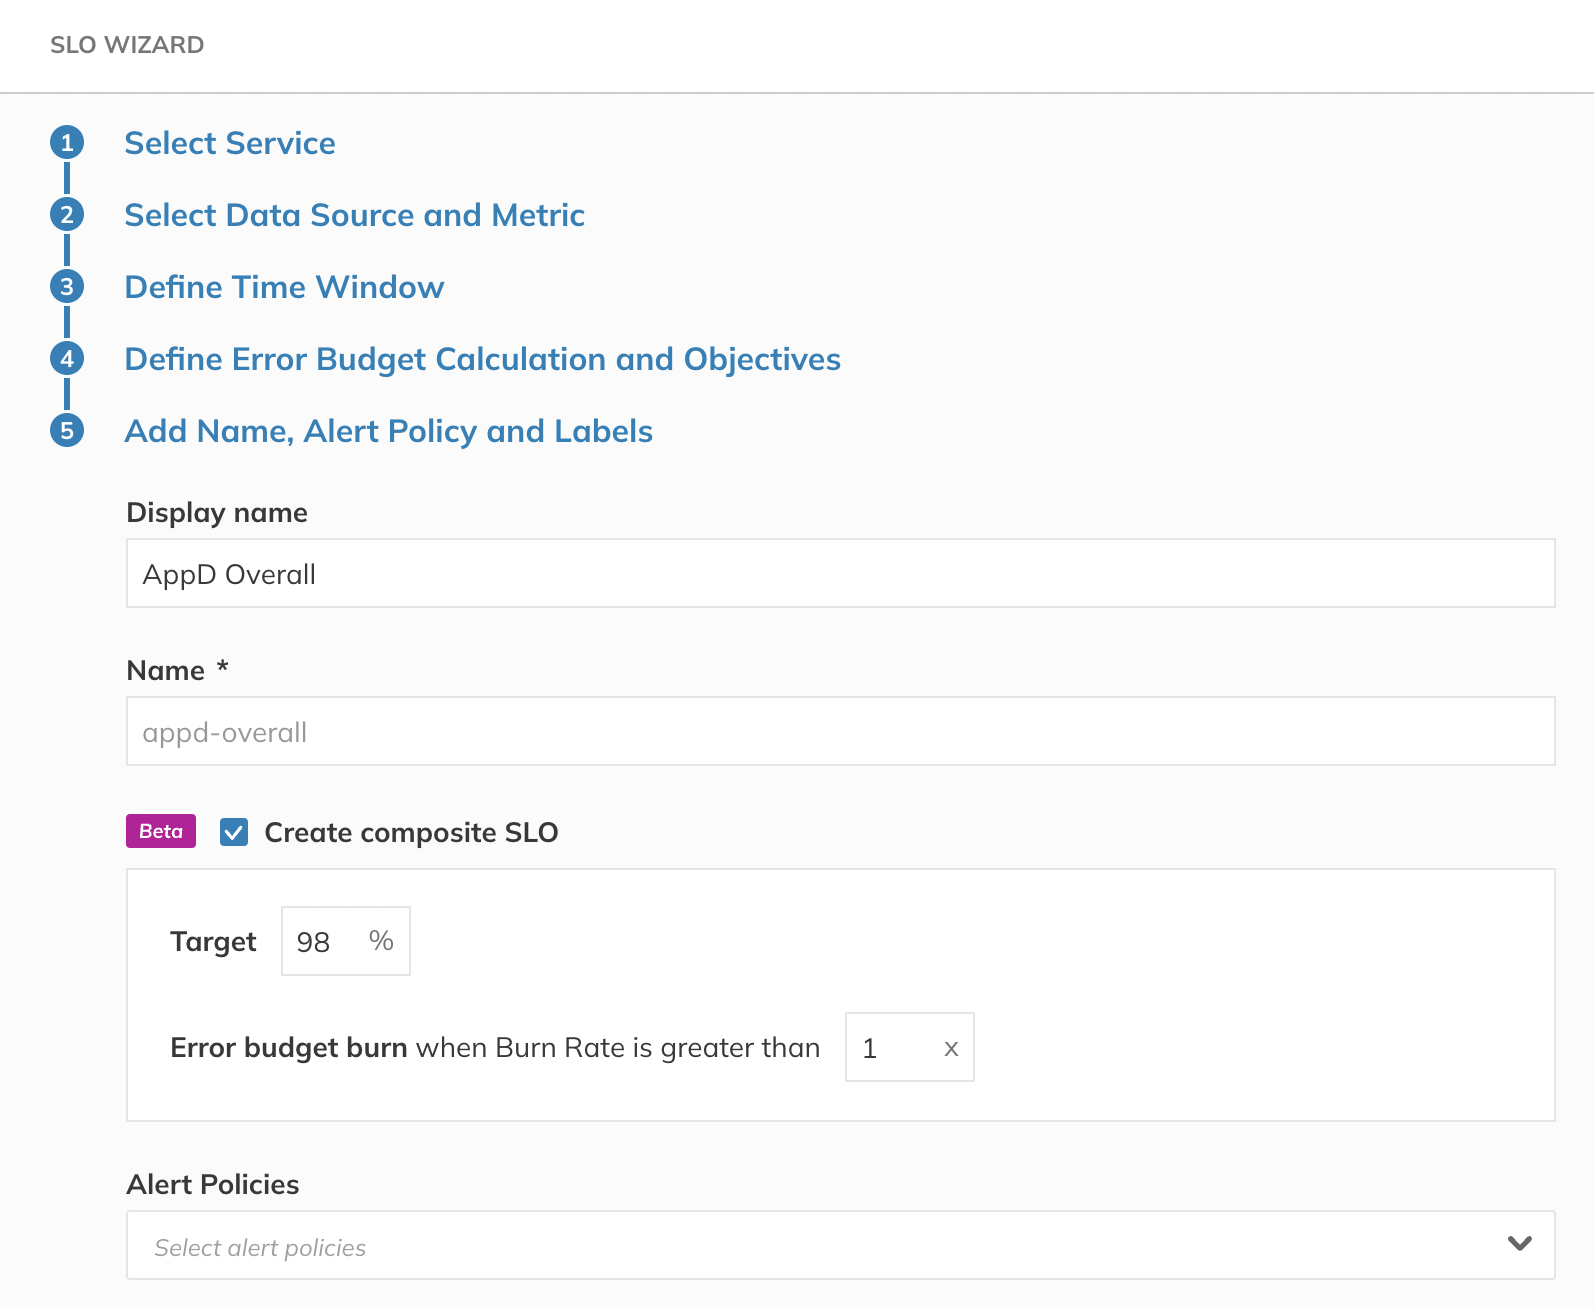
Task: Uncheck the Create composite SLO checkbox
Action: point(234,832)
